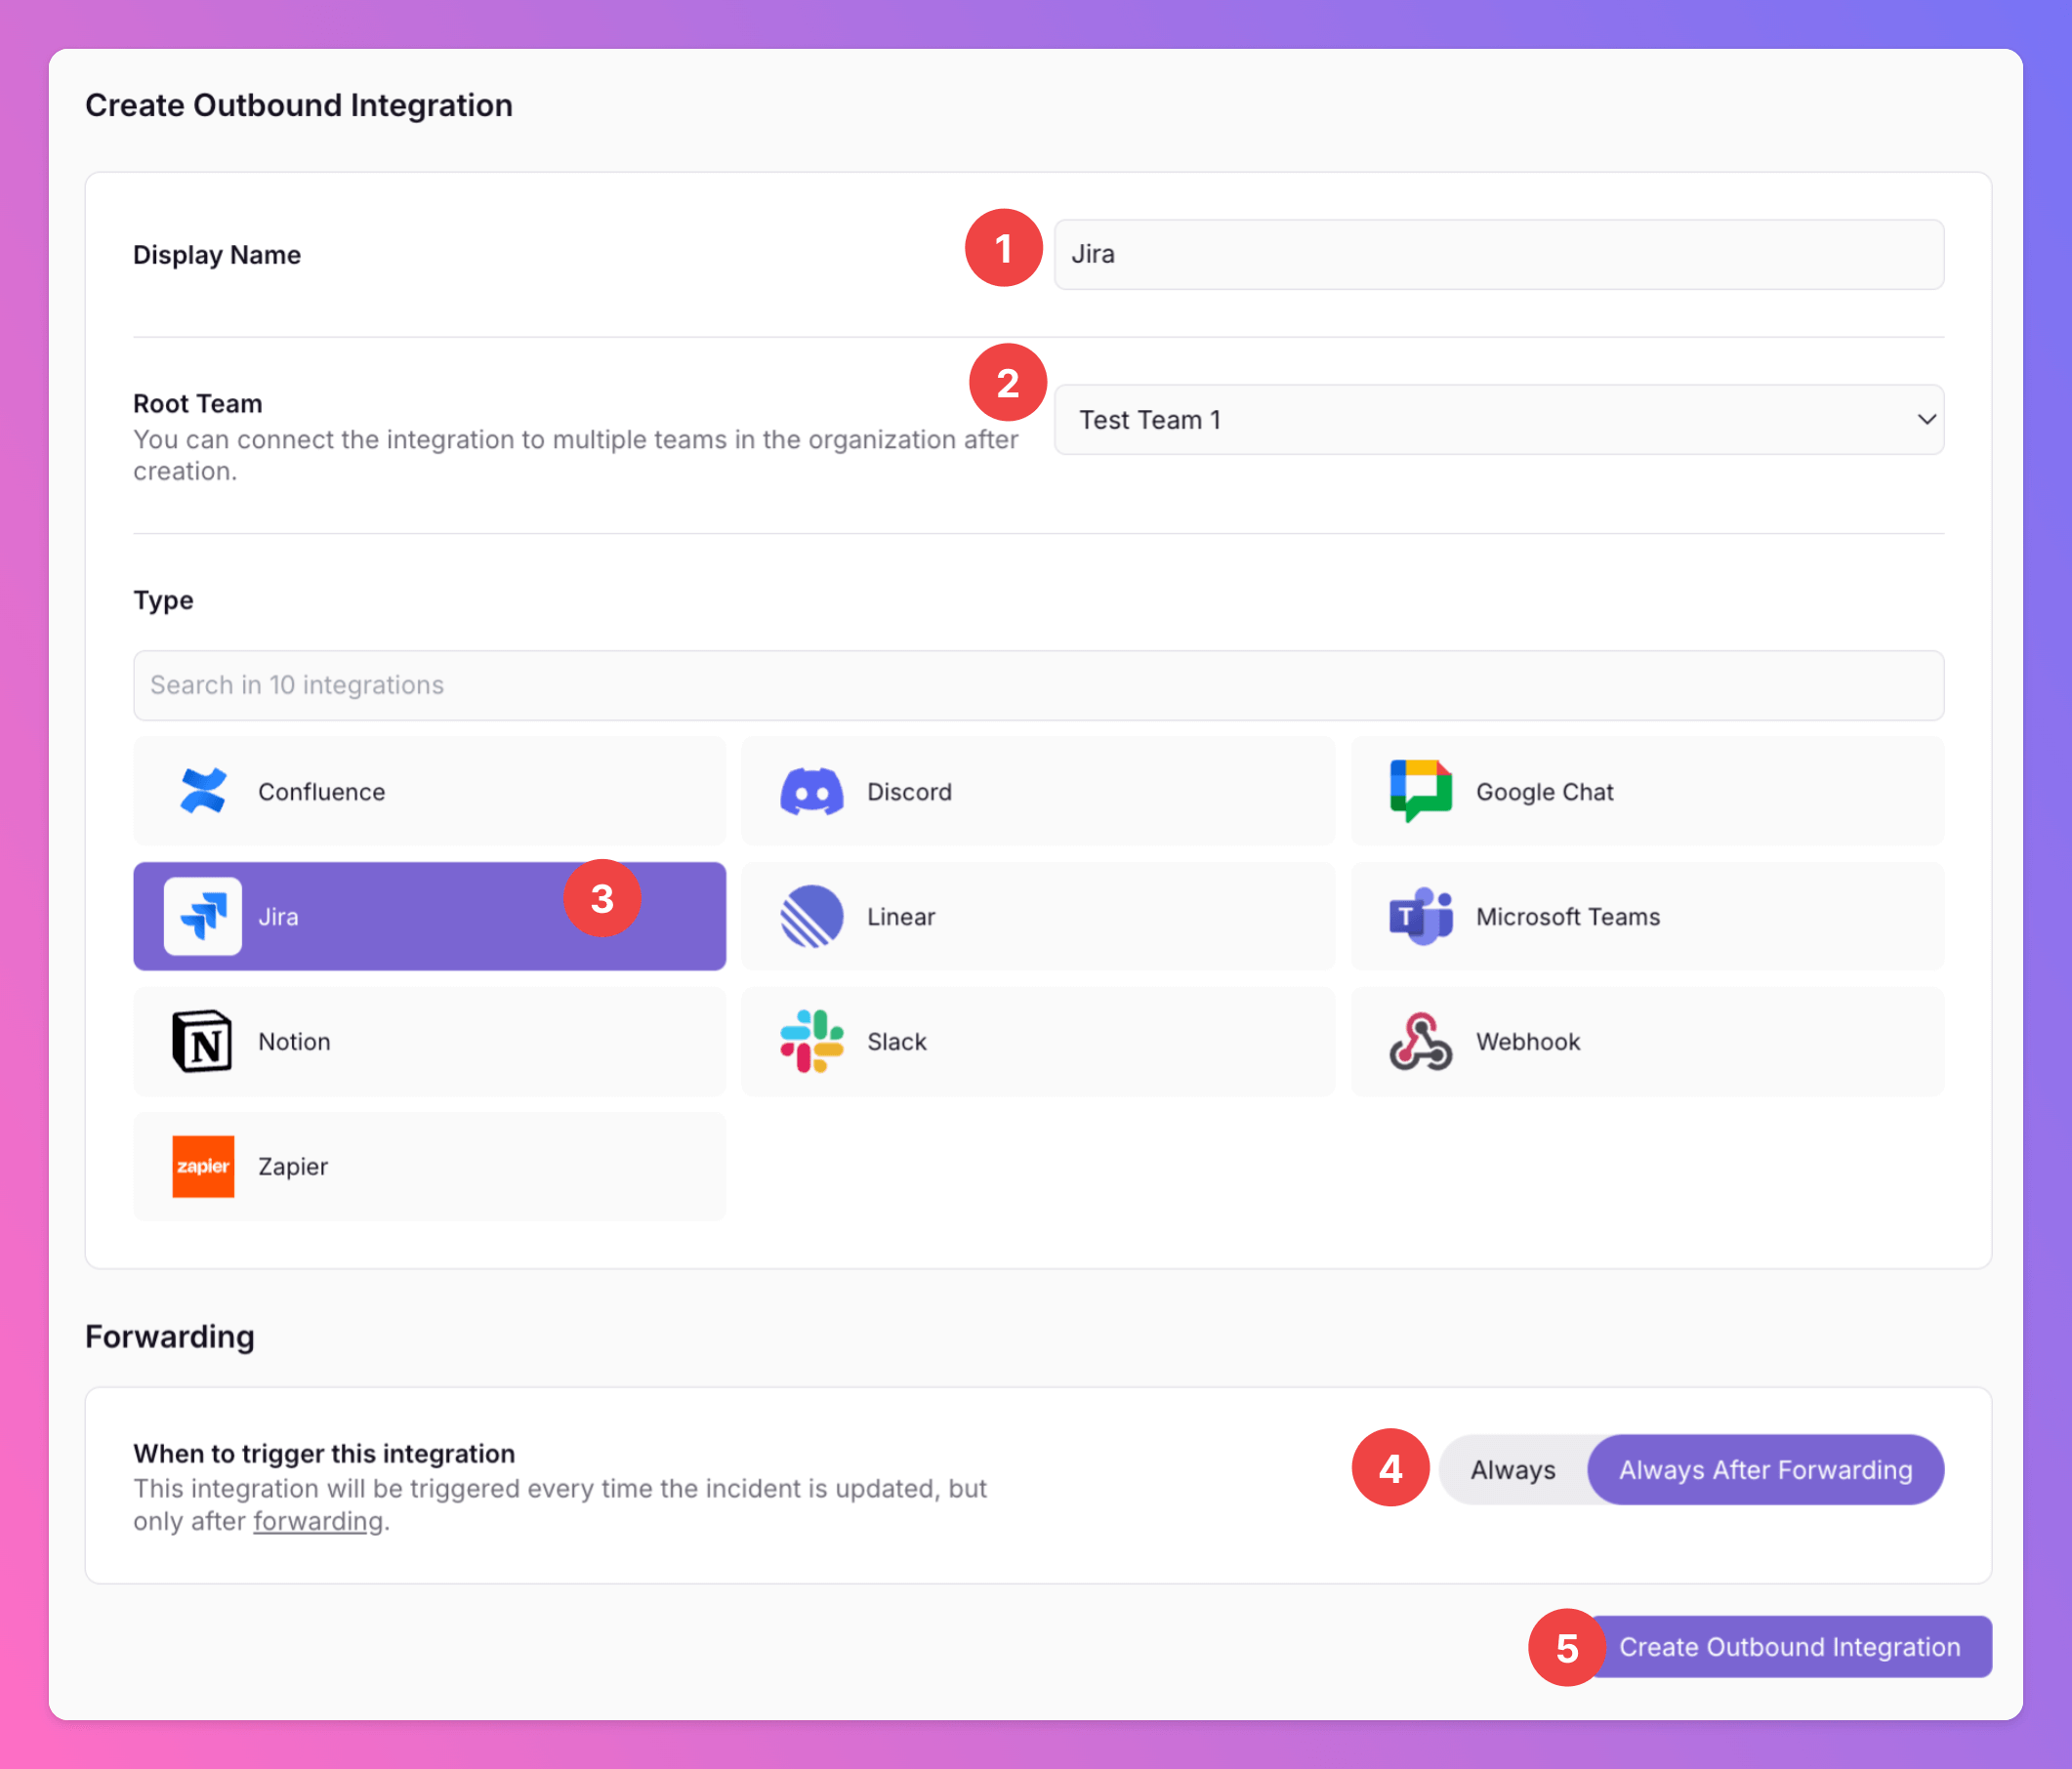Open the Root Team dropdown
The height and width of the screenshot is (1769, 2072).
(x=1480, y=420)
